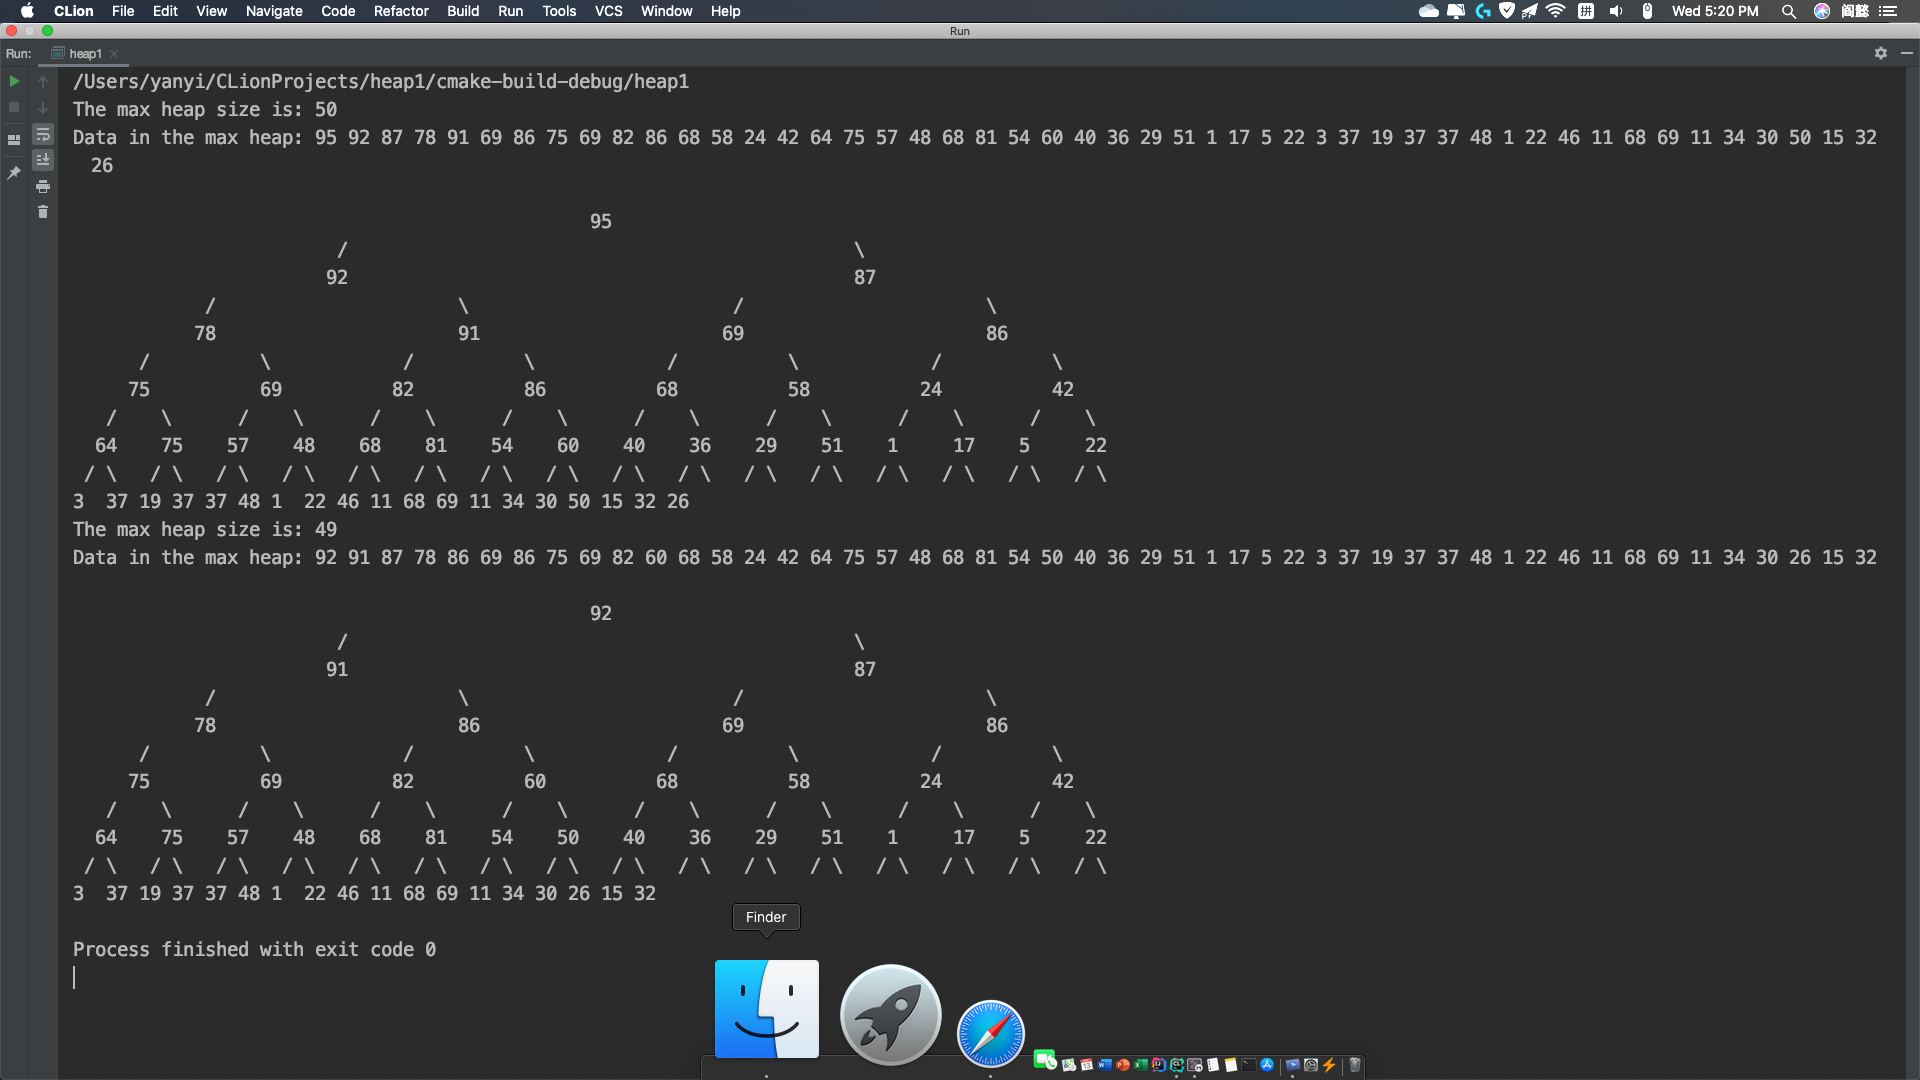Open the Help menu
This screenshot has width=1920, height=1080.
(725, 11)
